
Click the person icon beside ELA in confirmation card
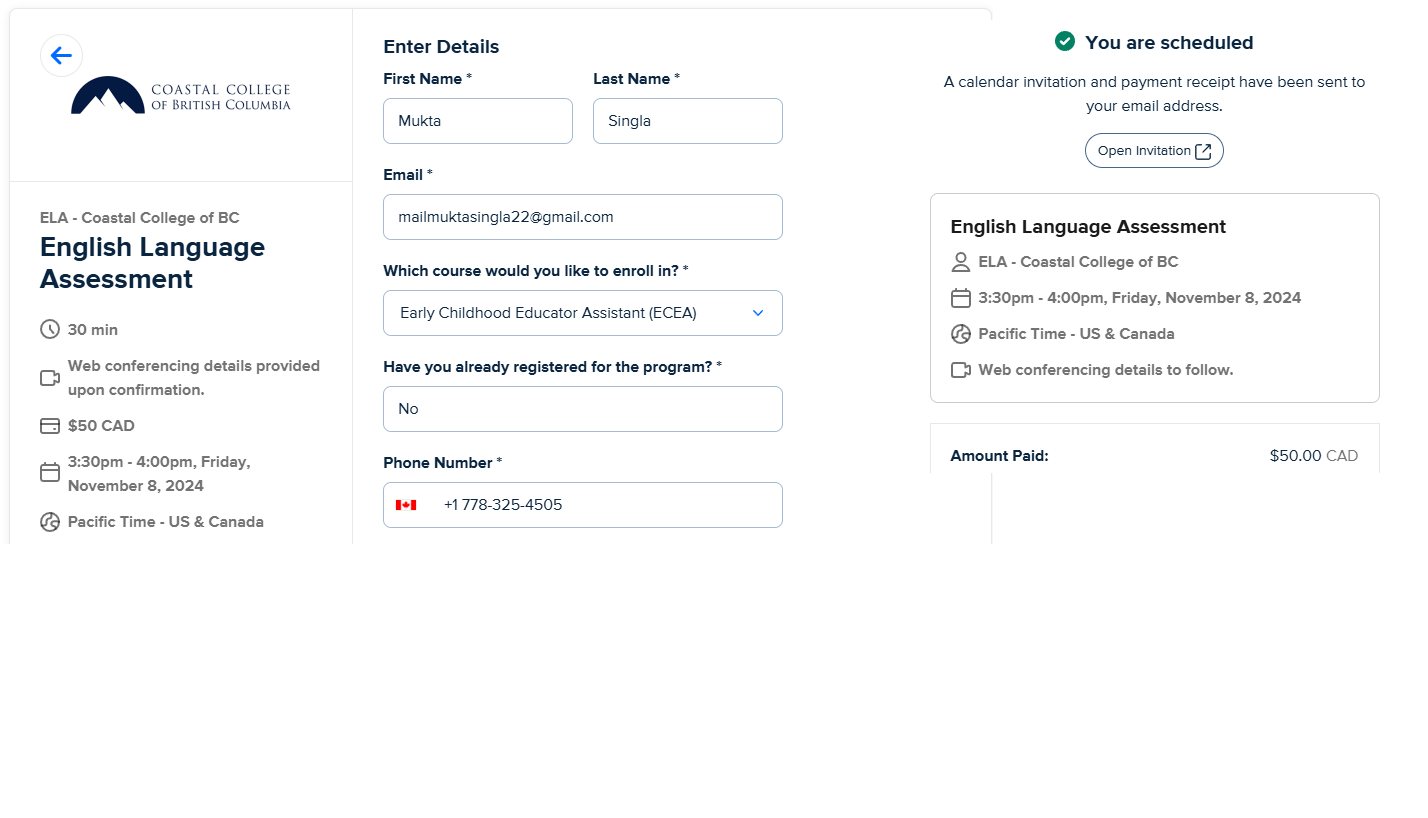click(x=961, y=262)
